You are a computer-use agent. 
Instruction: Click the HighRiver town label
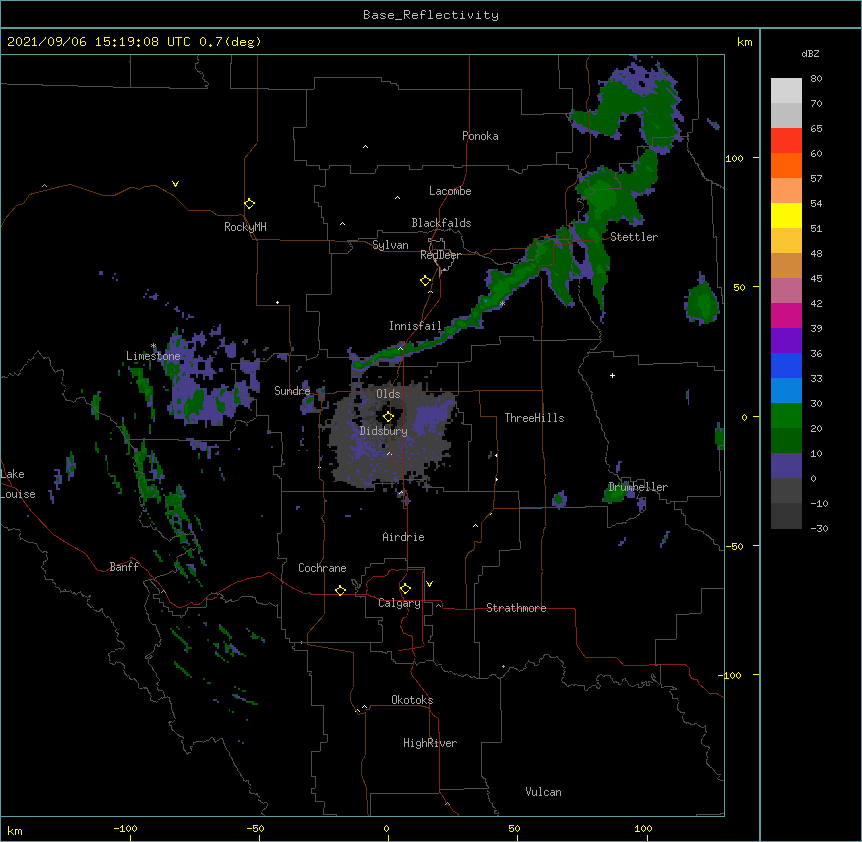(430, 743)
